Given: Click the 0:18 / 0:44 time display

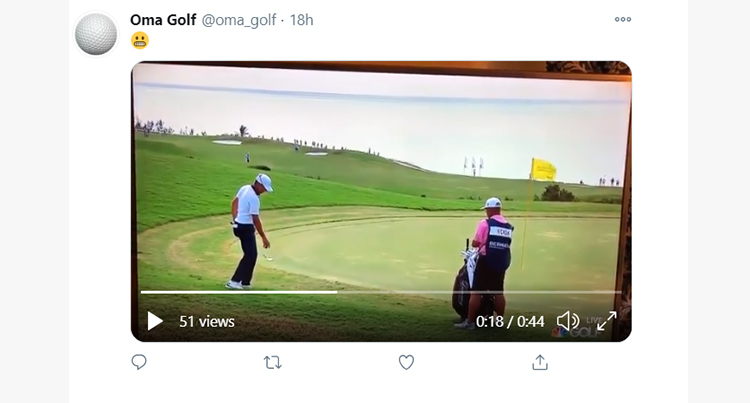Looking at the screenshot, I should (x=510, y=321).
